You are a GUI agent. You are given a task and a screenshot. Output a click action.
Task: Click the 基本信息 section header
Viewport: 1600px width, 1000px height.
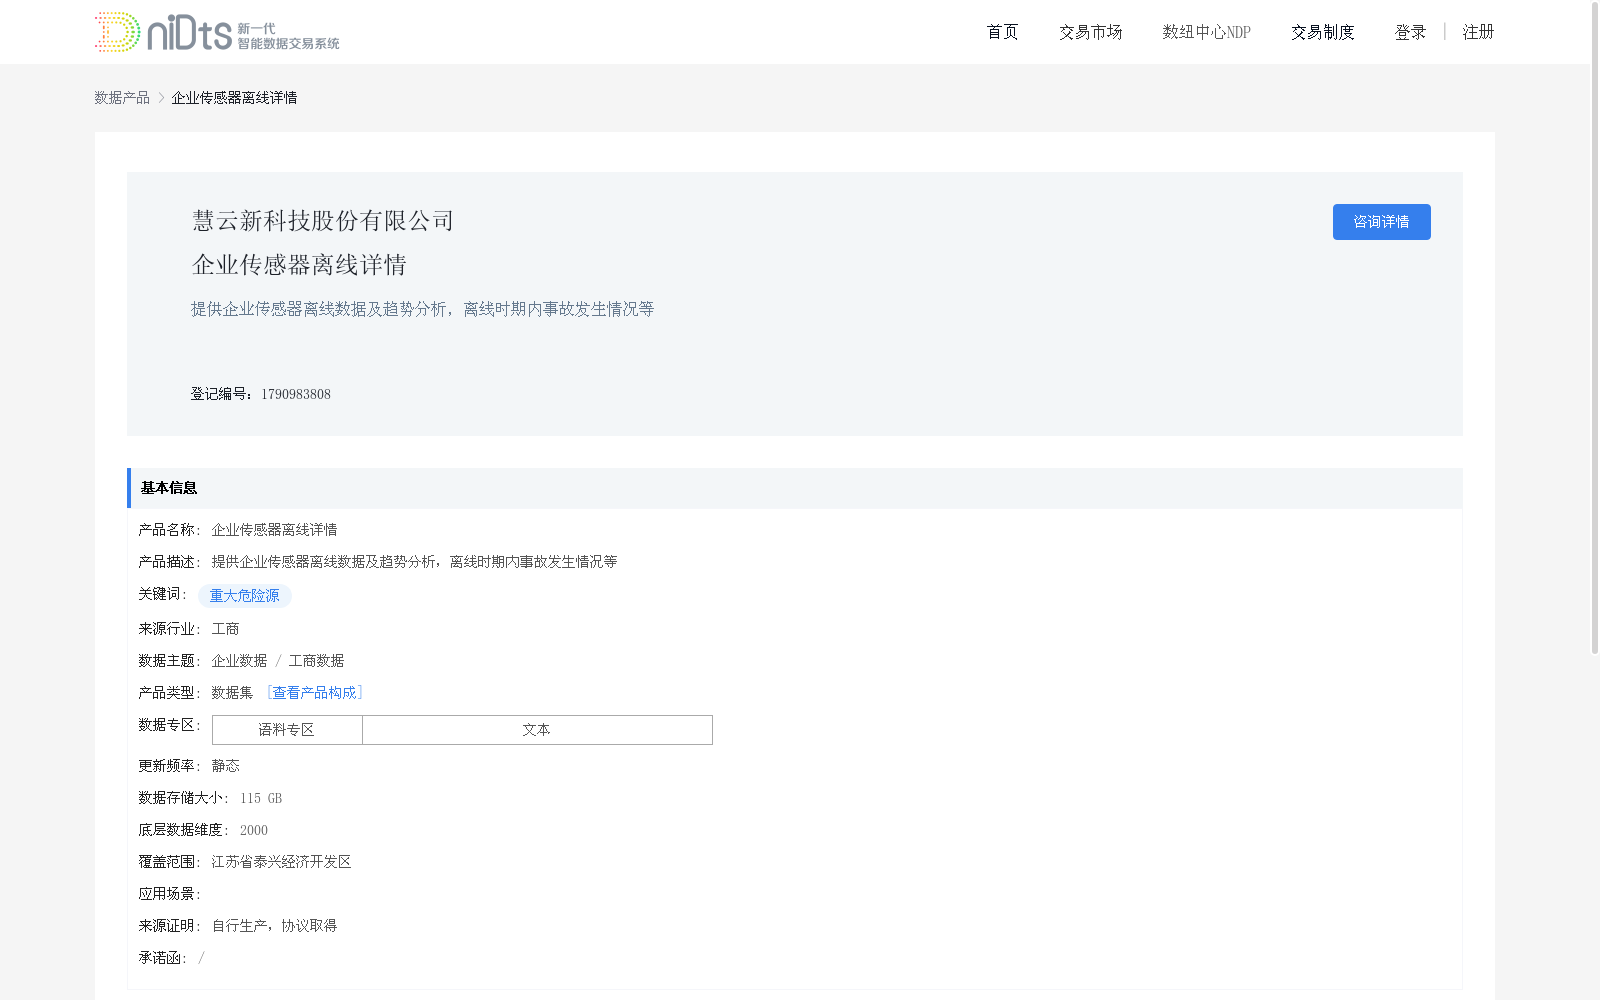point(795,488)
